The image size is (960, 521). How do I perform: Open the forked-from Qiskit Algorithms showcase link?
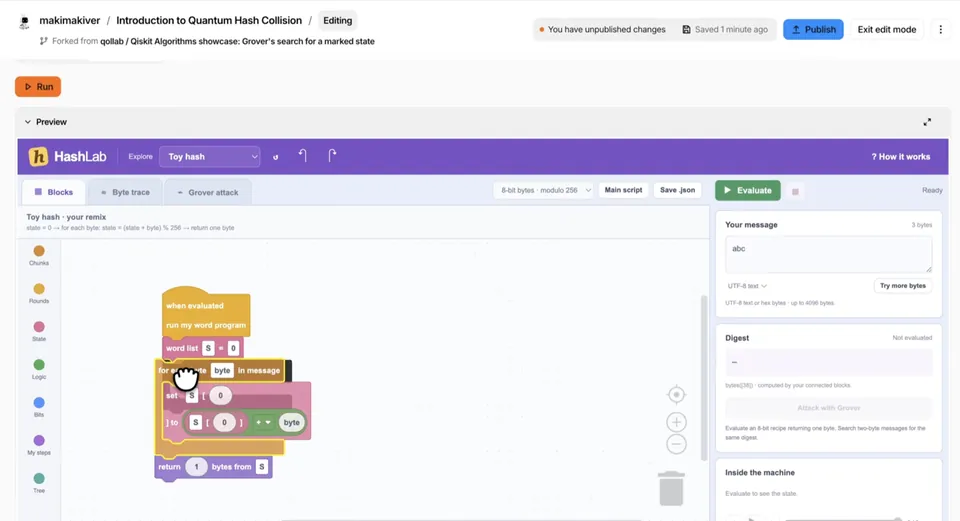point(238,42)
